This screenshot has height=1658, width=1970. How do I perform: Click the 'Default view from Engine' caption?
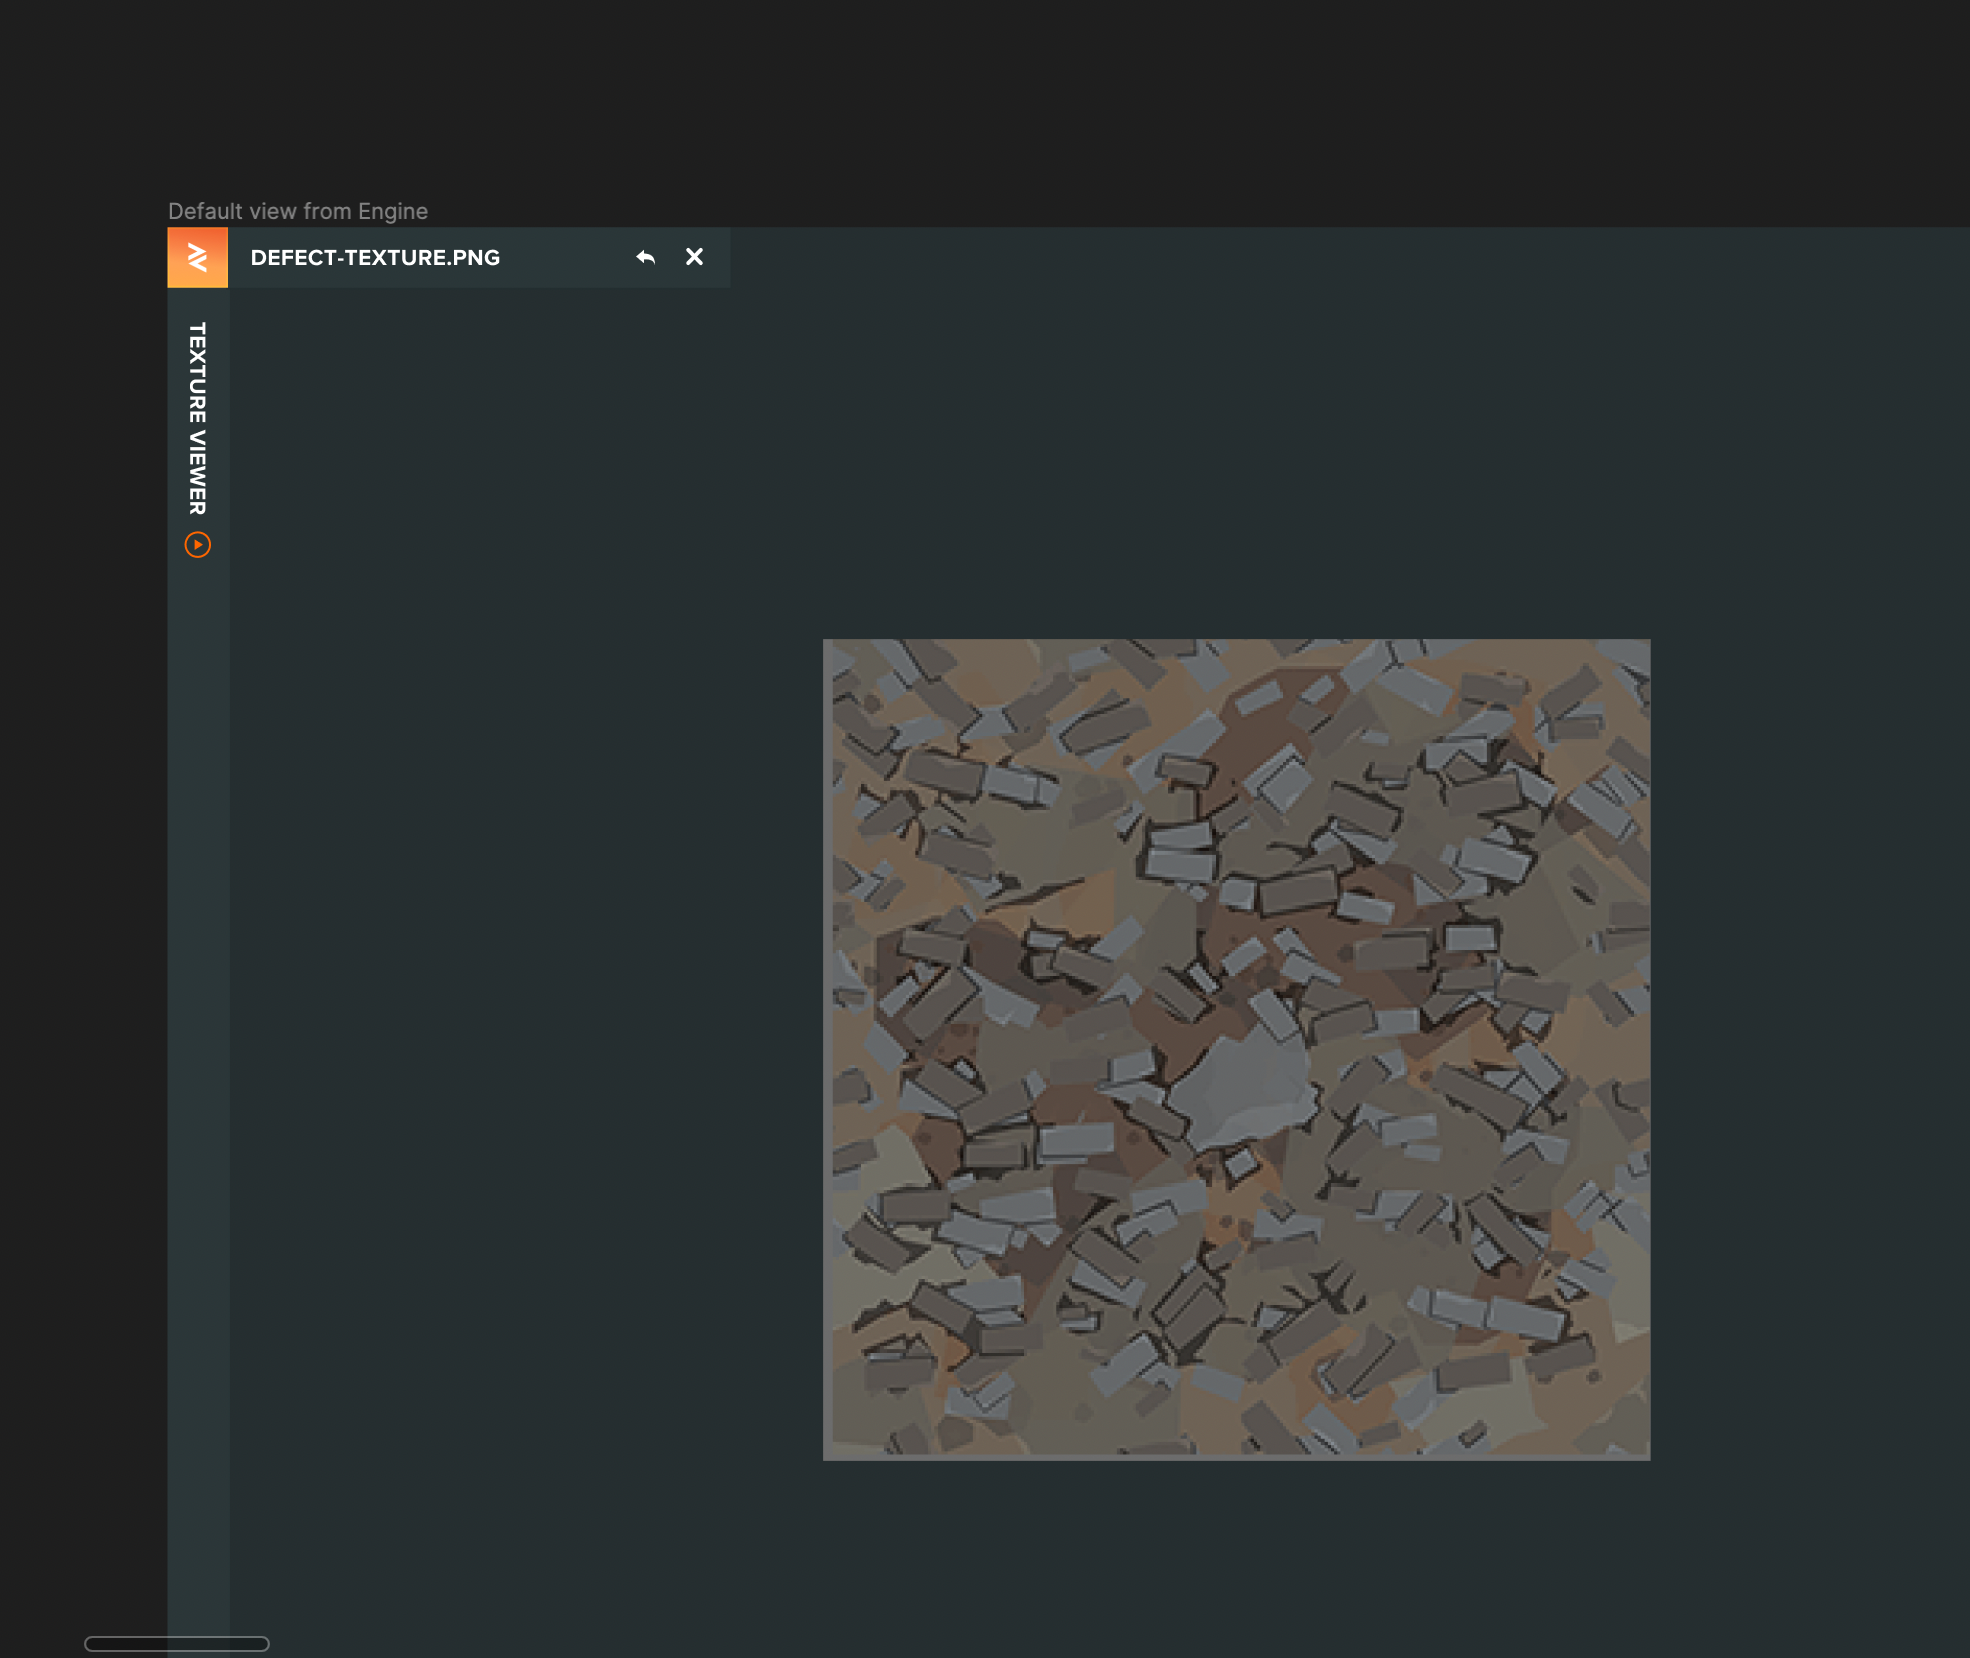(x=298, y=211)
